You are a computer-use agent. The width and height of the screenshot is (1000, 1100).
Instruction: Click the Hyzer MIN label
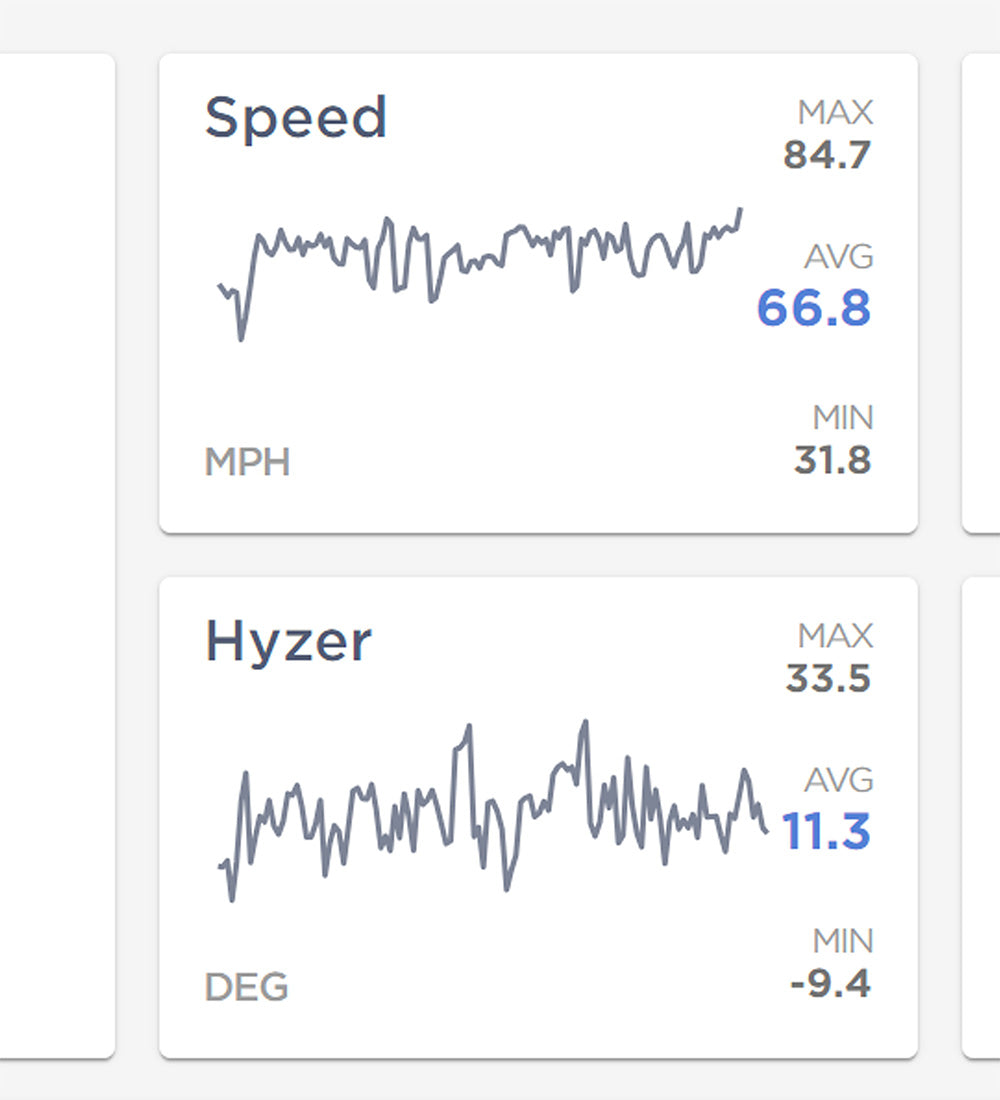click(842, 941)
